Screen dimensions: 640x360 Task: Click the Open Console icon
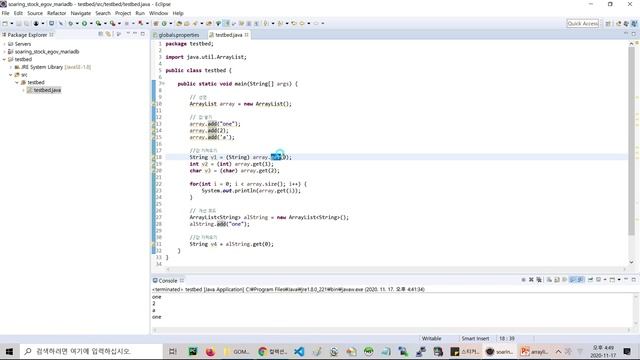(612, 280)
